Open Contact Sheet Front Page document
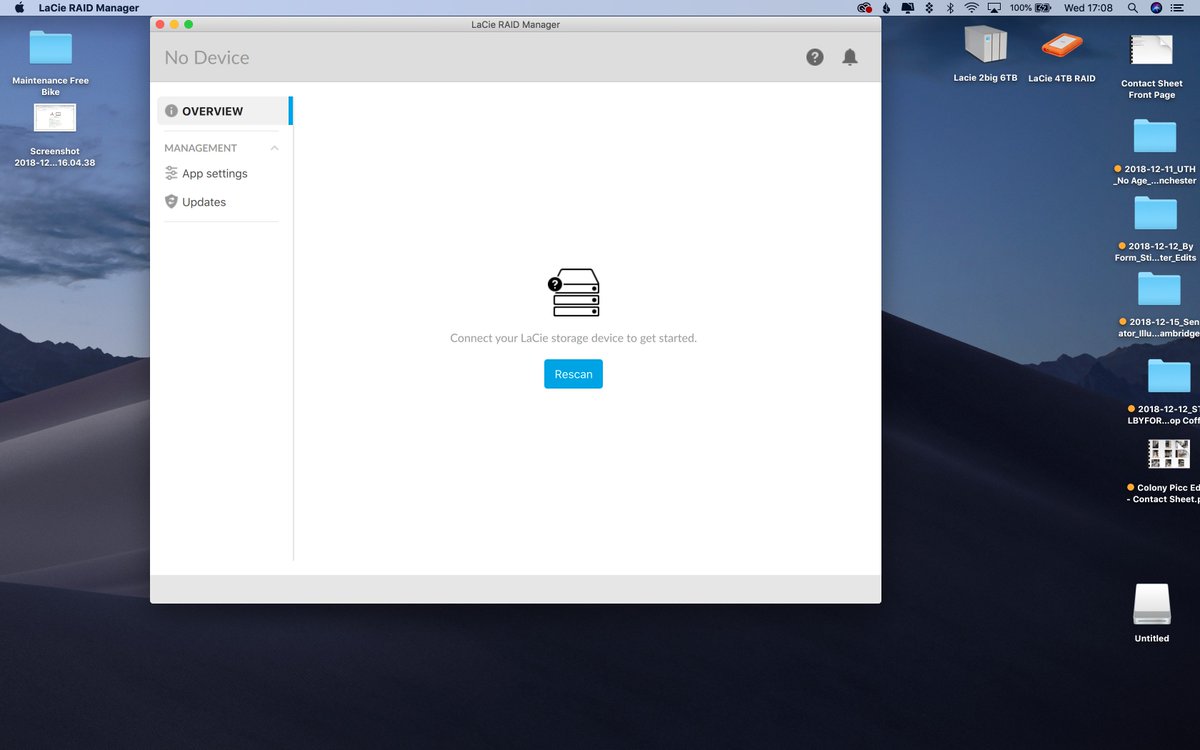 1151,50
